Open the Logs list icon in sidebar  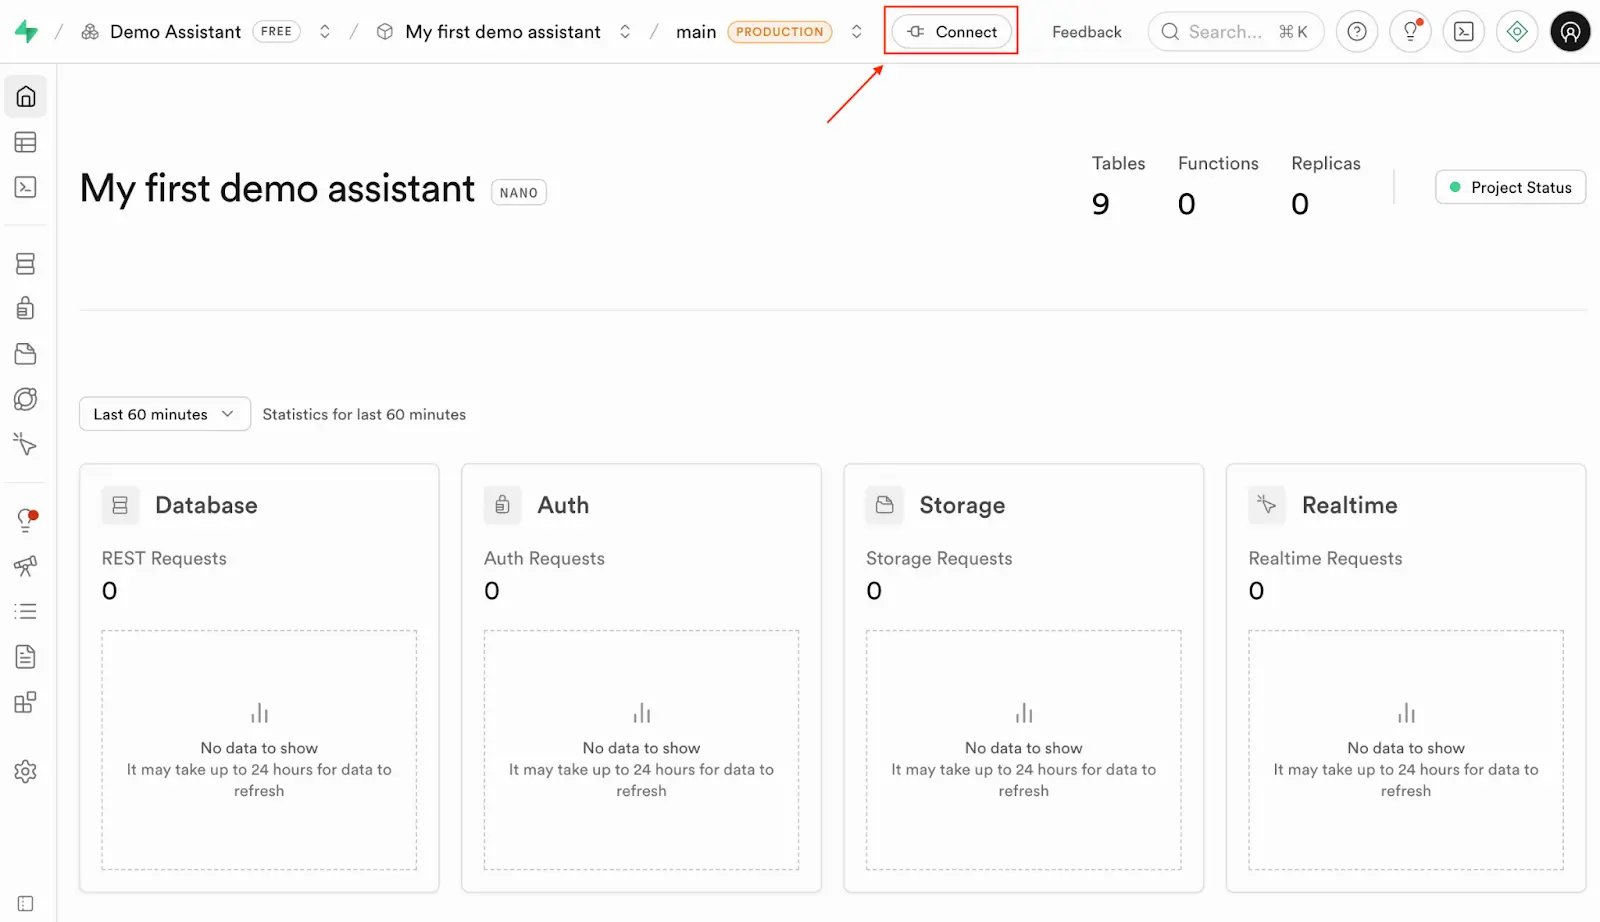[25, 610]
